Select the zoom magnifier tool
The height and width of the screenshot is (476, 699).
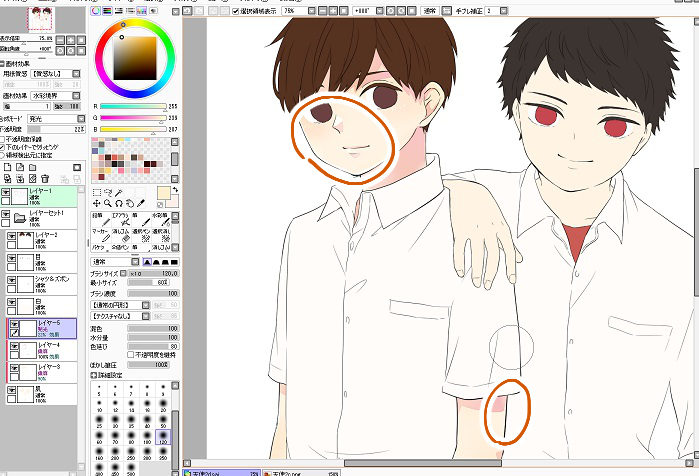[107, 203]
